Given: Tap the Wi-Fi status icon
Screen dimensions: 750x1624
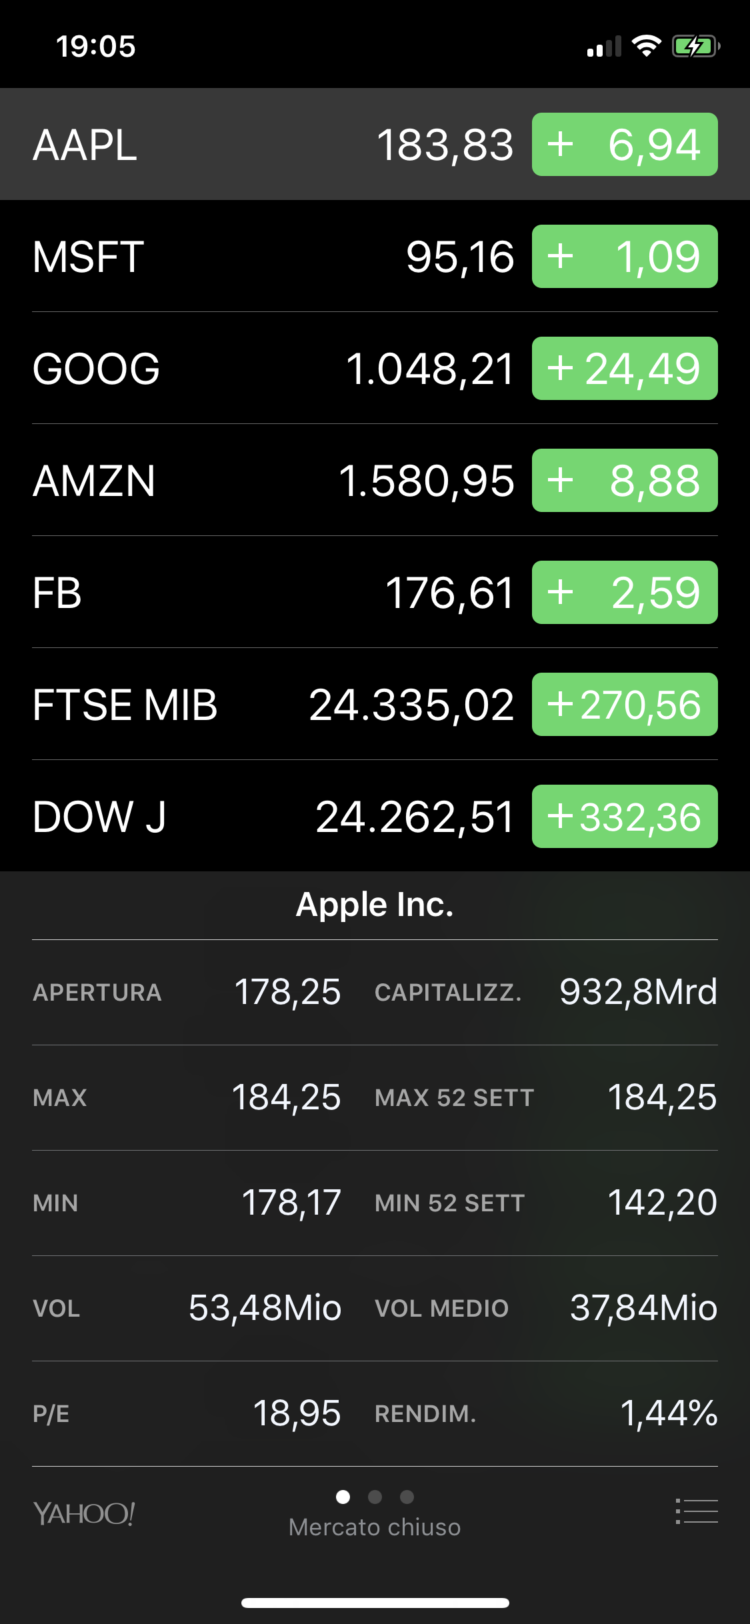Looking at the screenshot, I should coord(647,46).
